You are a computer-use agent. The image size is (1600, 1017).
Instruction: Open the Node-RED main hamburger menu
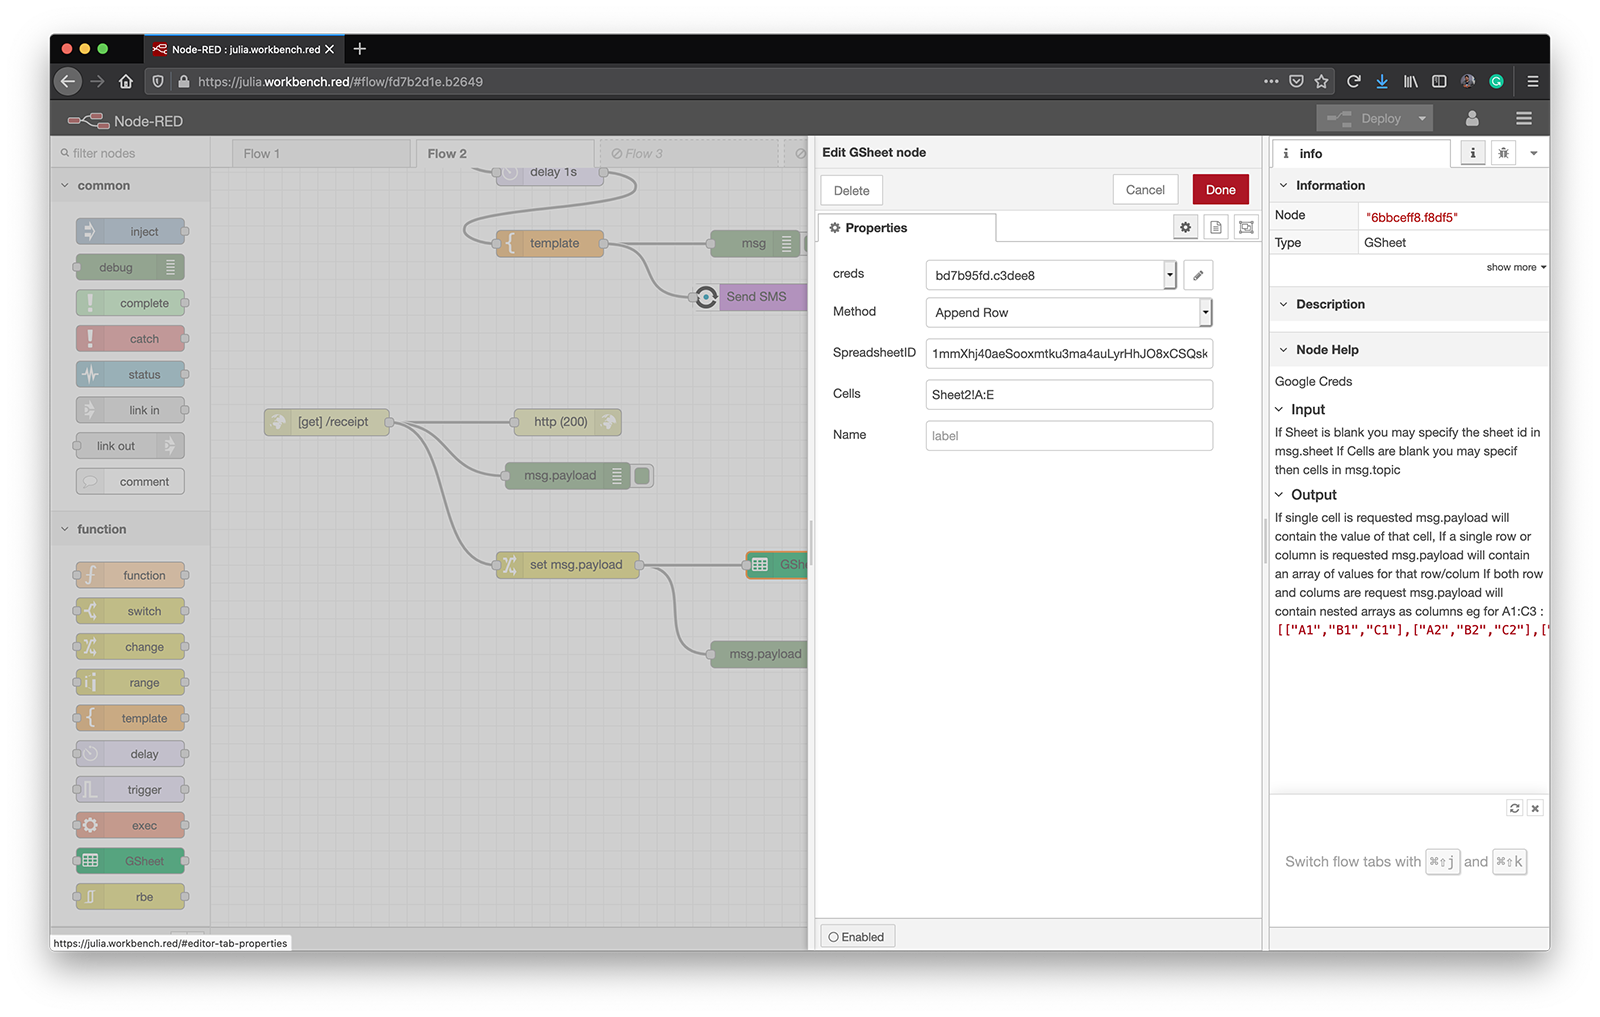1524,119
